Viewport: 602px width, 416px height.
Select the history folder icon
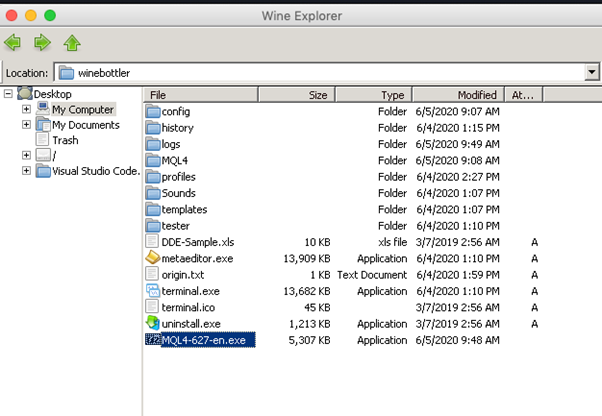pyautogui.click(x=153, y=127)
